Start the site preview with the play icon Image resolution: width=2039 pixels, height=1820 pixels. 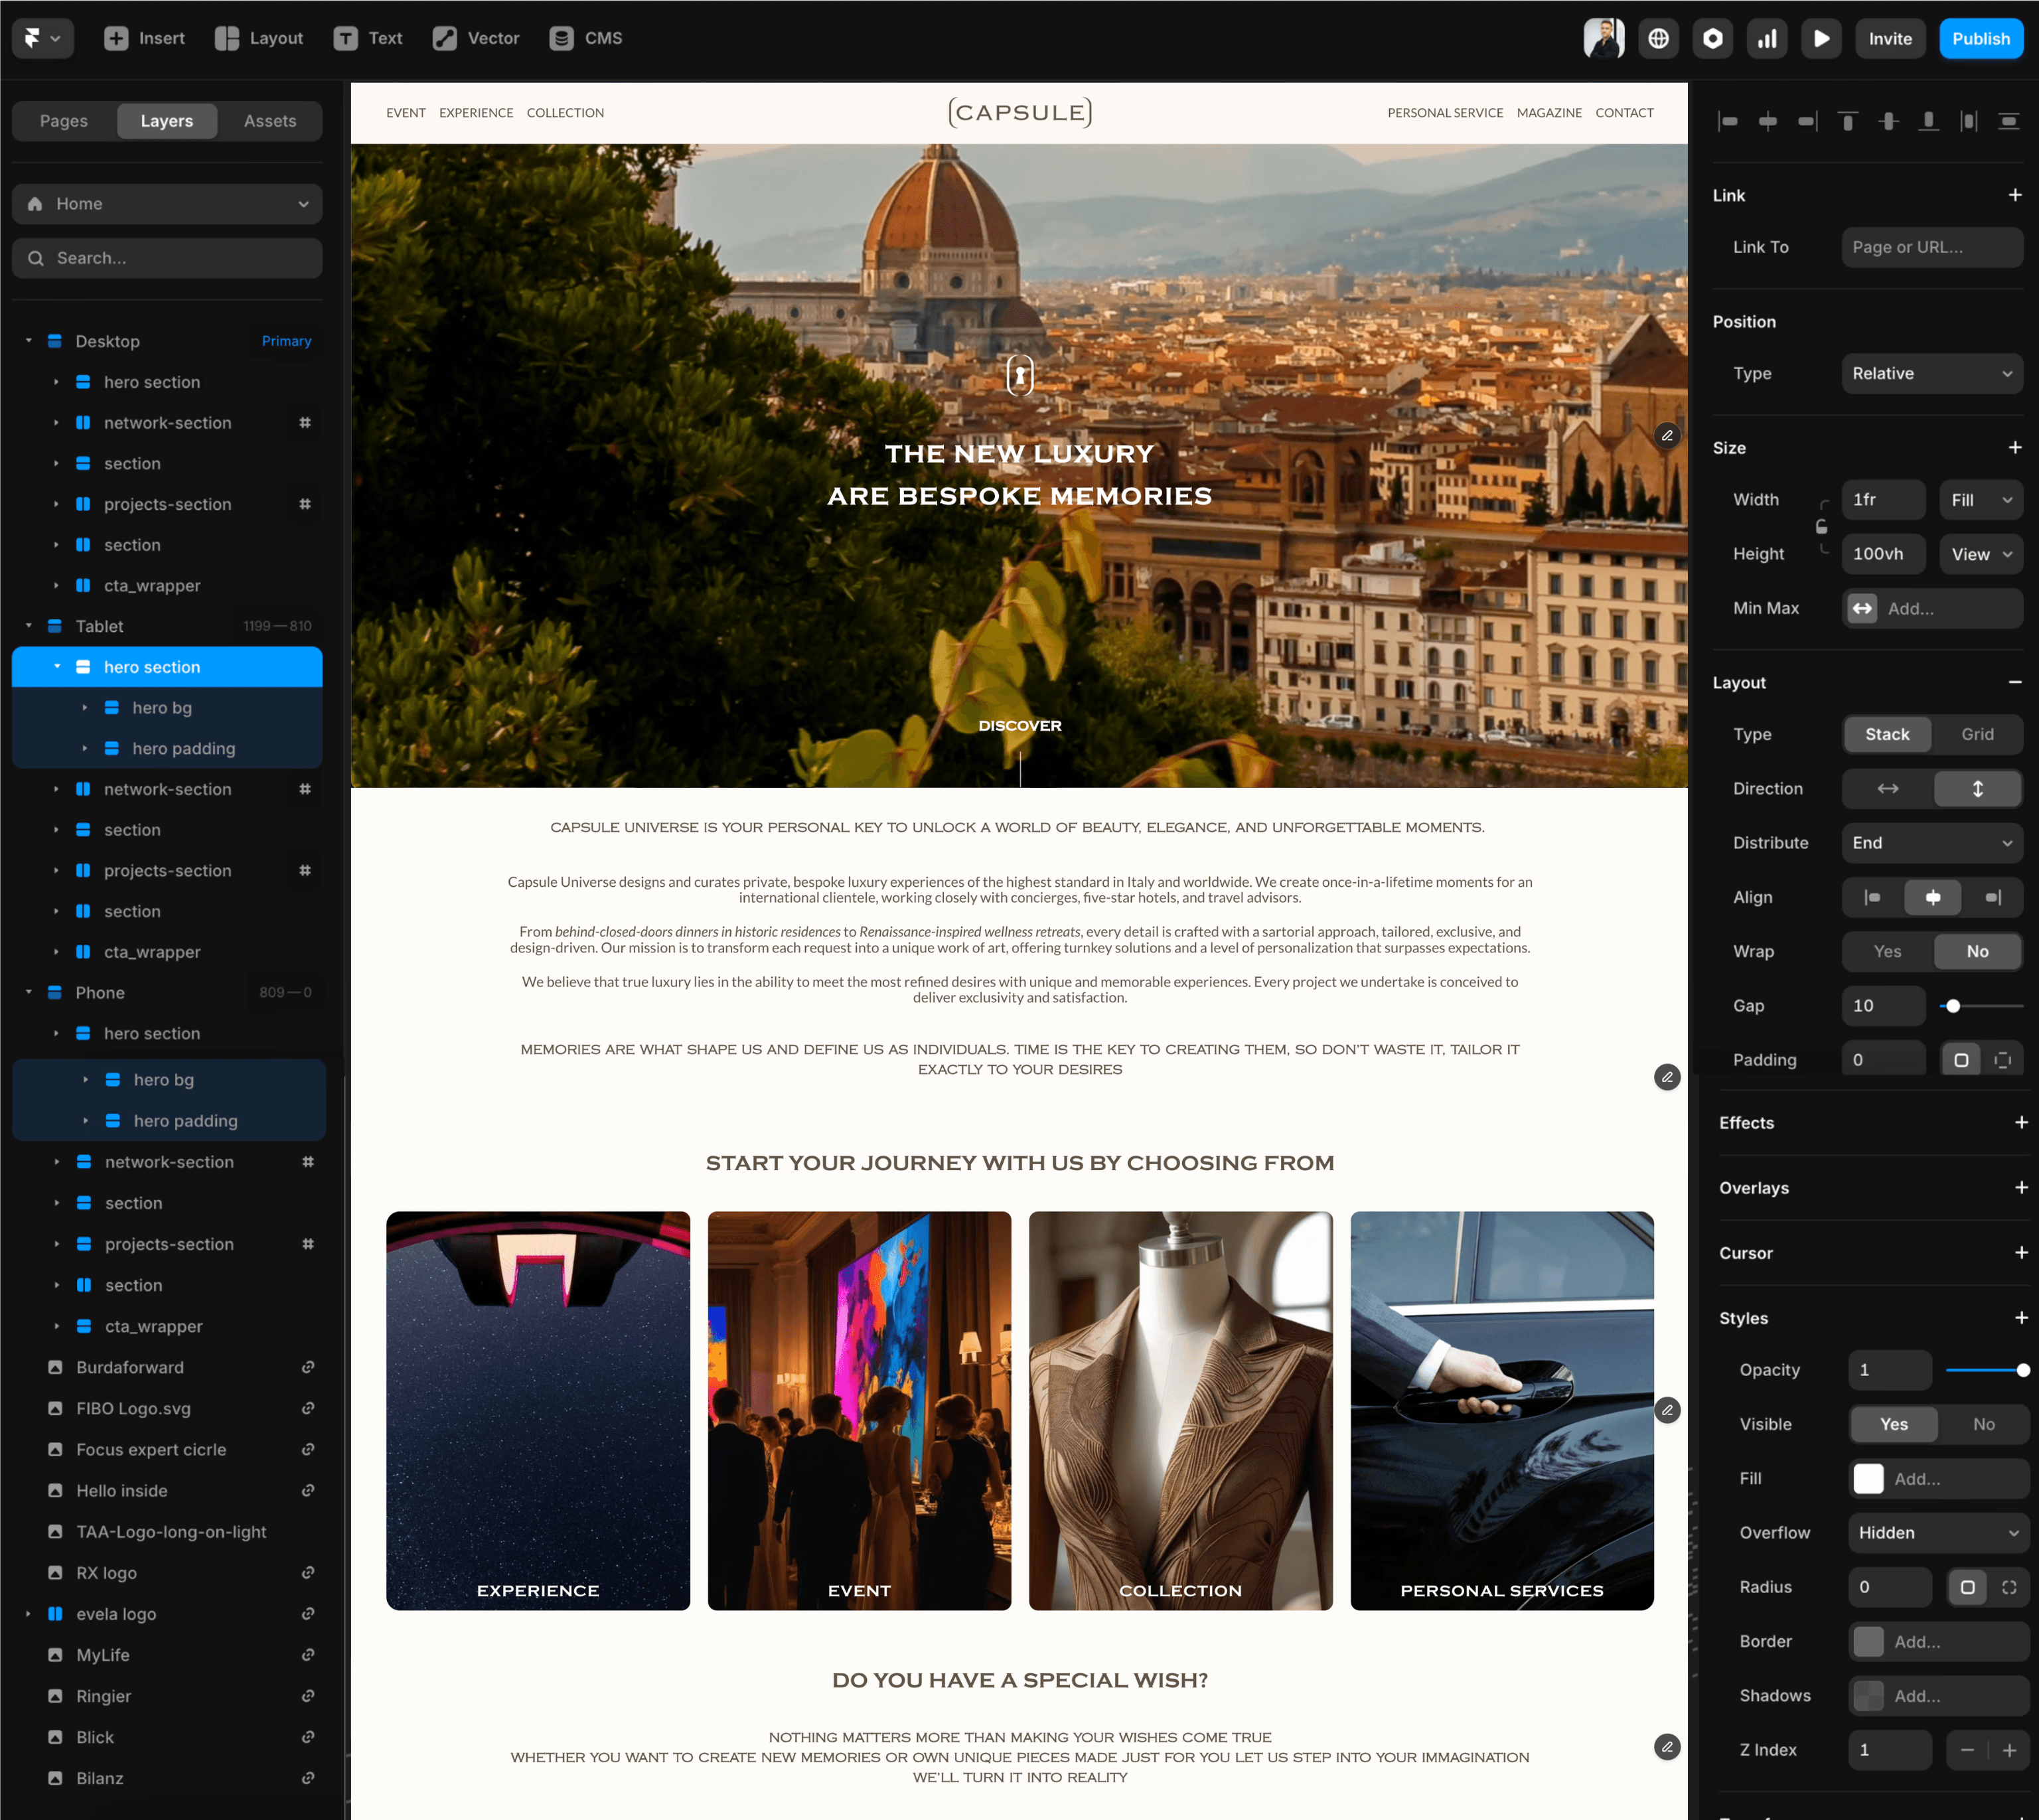(1821, 38)
